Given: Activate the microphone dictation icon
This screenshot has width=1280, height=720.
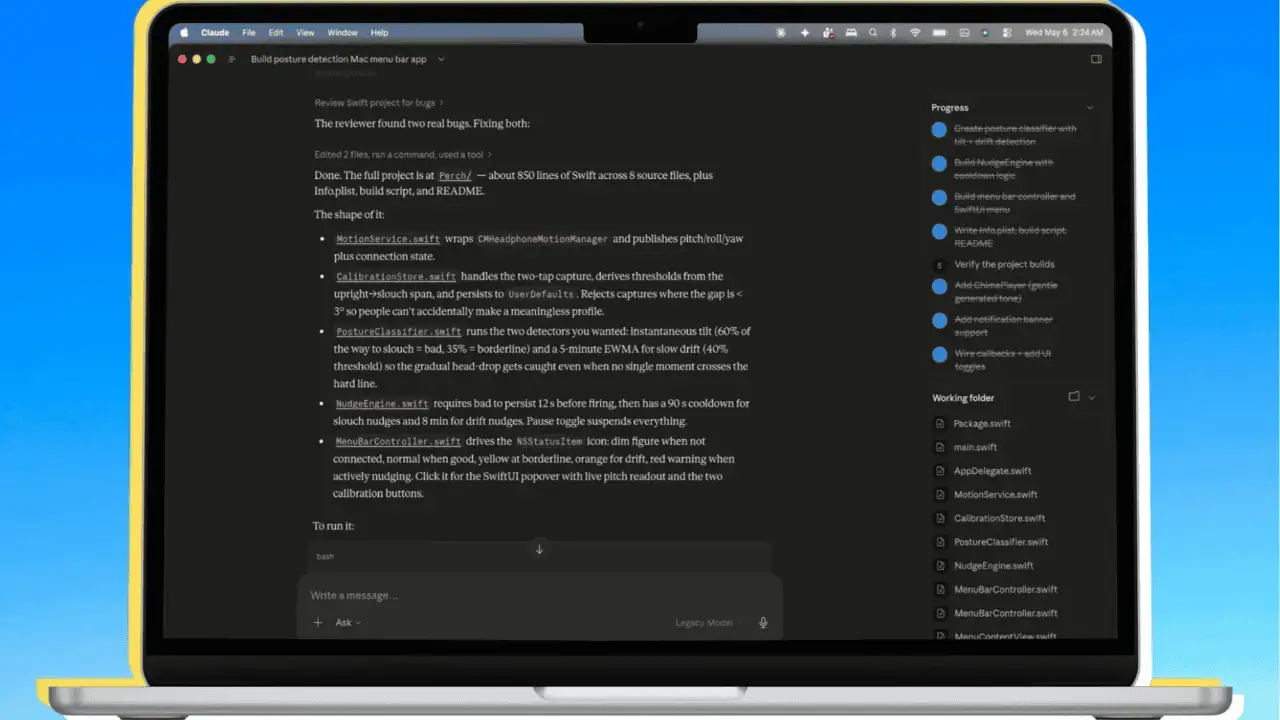Looking at the screenshot, I should point(763,622).
